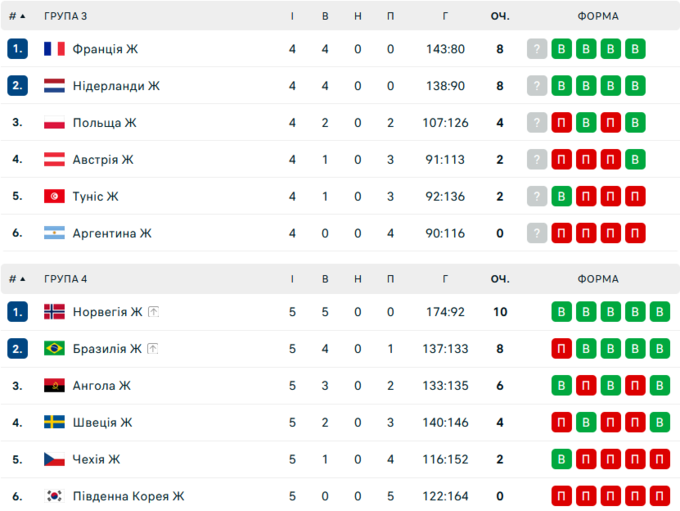Open the Чехія Ж team link

pyautogui.click(x=96, y=459)
